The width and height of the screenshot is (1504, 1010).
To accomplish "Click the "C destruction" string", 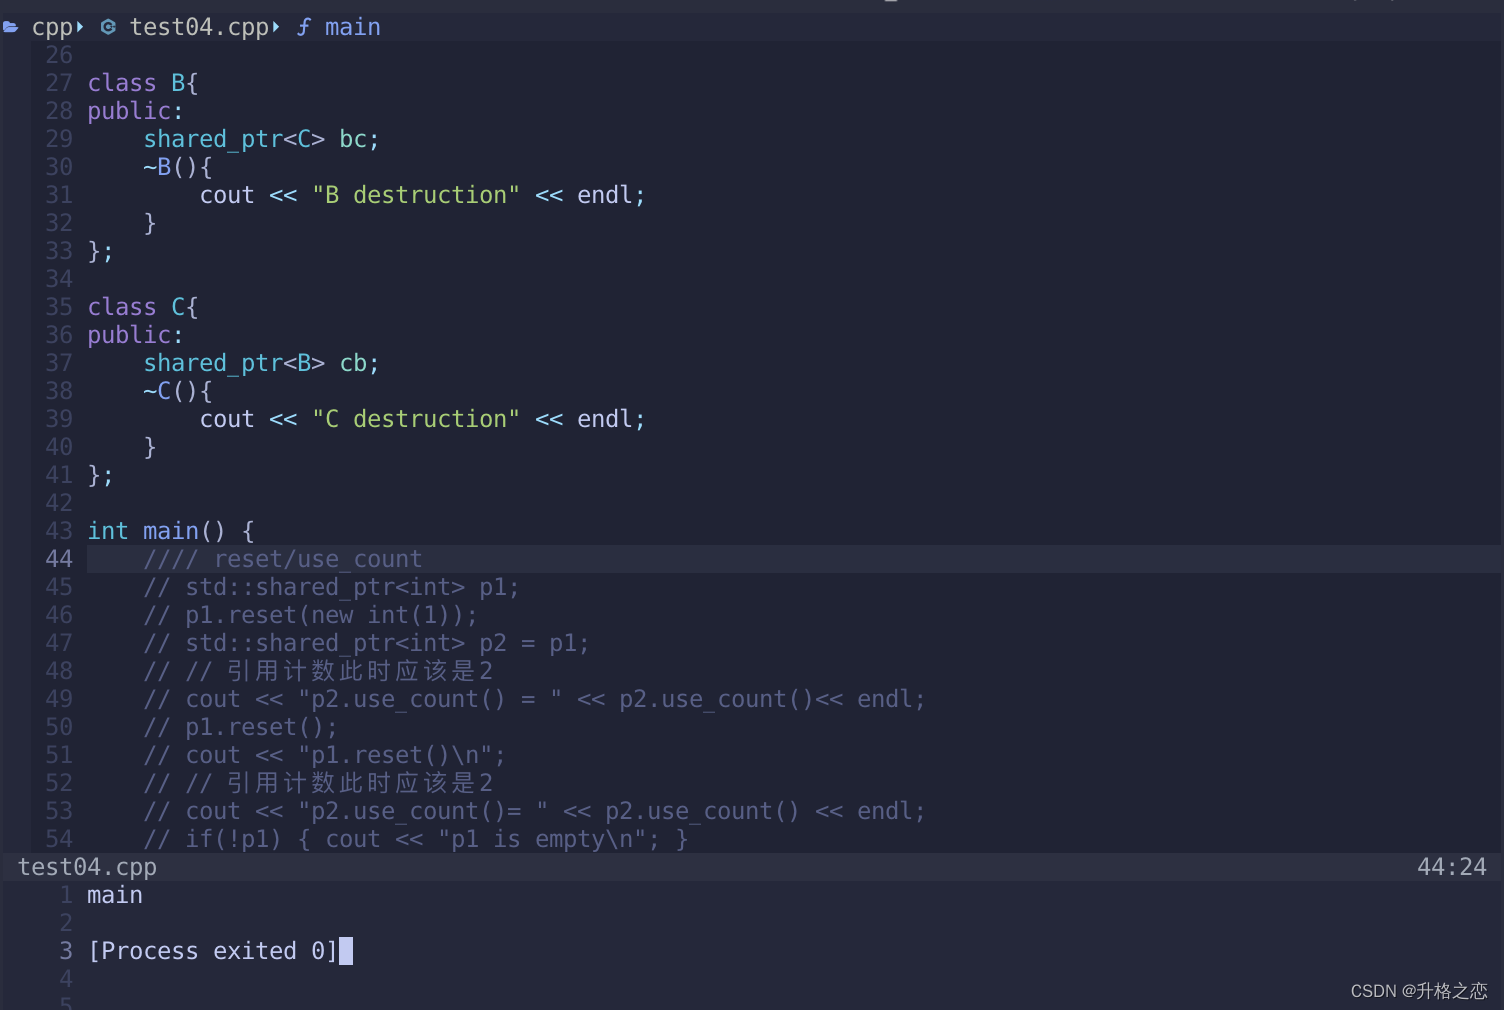I will 416,419.
